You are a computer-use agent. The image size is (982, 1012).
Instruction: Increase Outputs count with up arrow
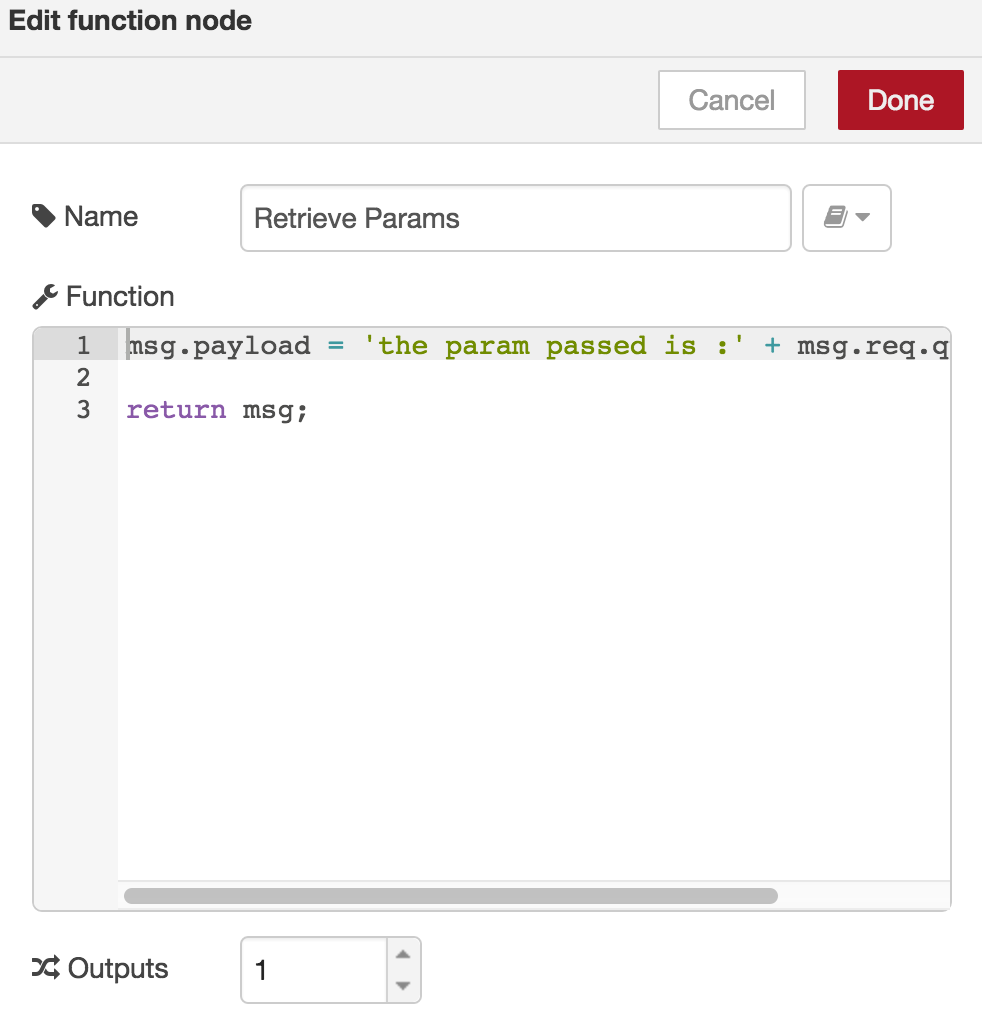tap(403, 955)
